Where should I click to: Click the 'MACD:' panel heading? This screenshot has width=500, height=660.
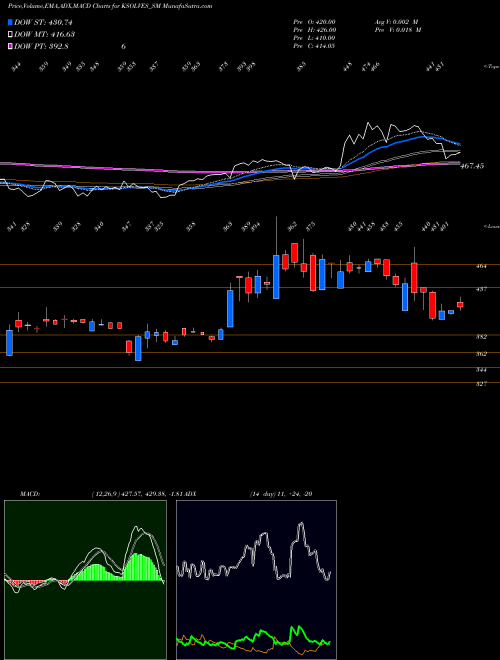pyautogui.click(x=29, y=494)
